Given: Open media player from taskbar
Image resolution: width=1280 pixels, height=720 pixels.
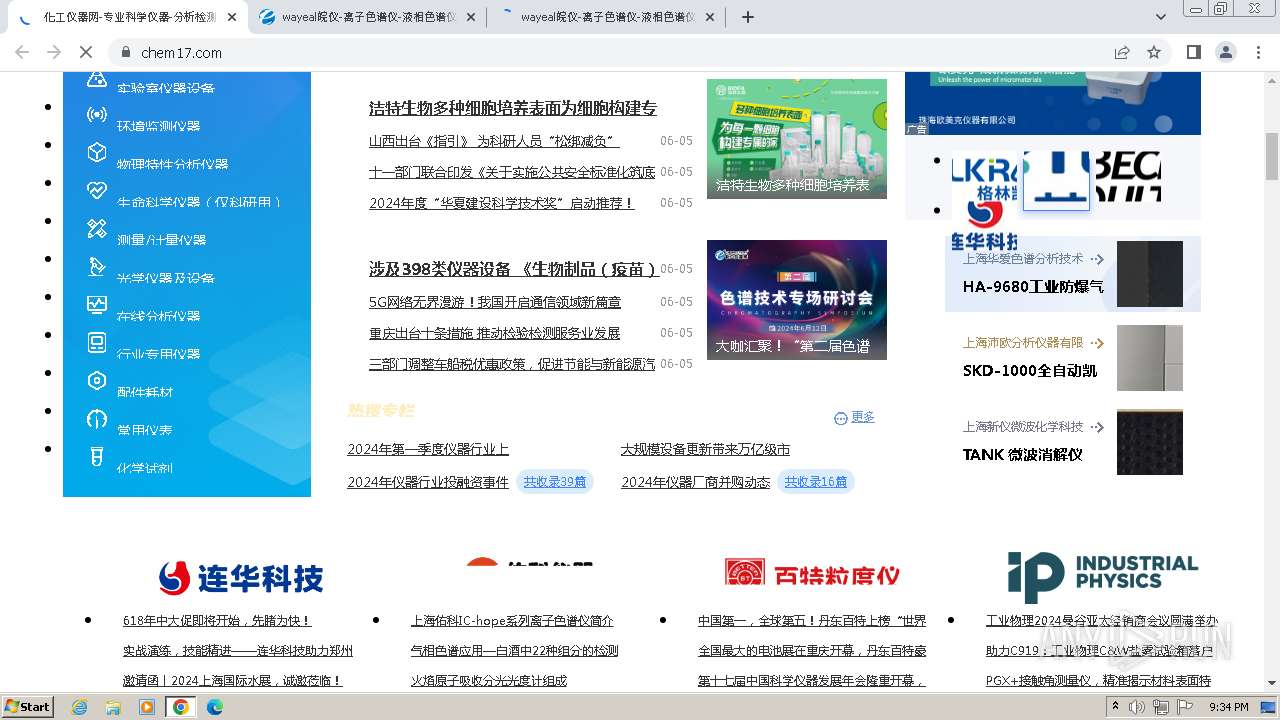Looking at the screenshot, I should [x=147, y=707].
